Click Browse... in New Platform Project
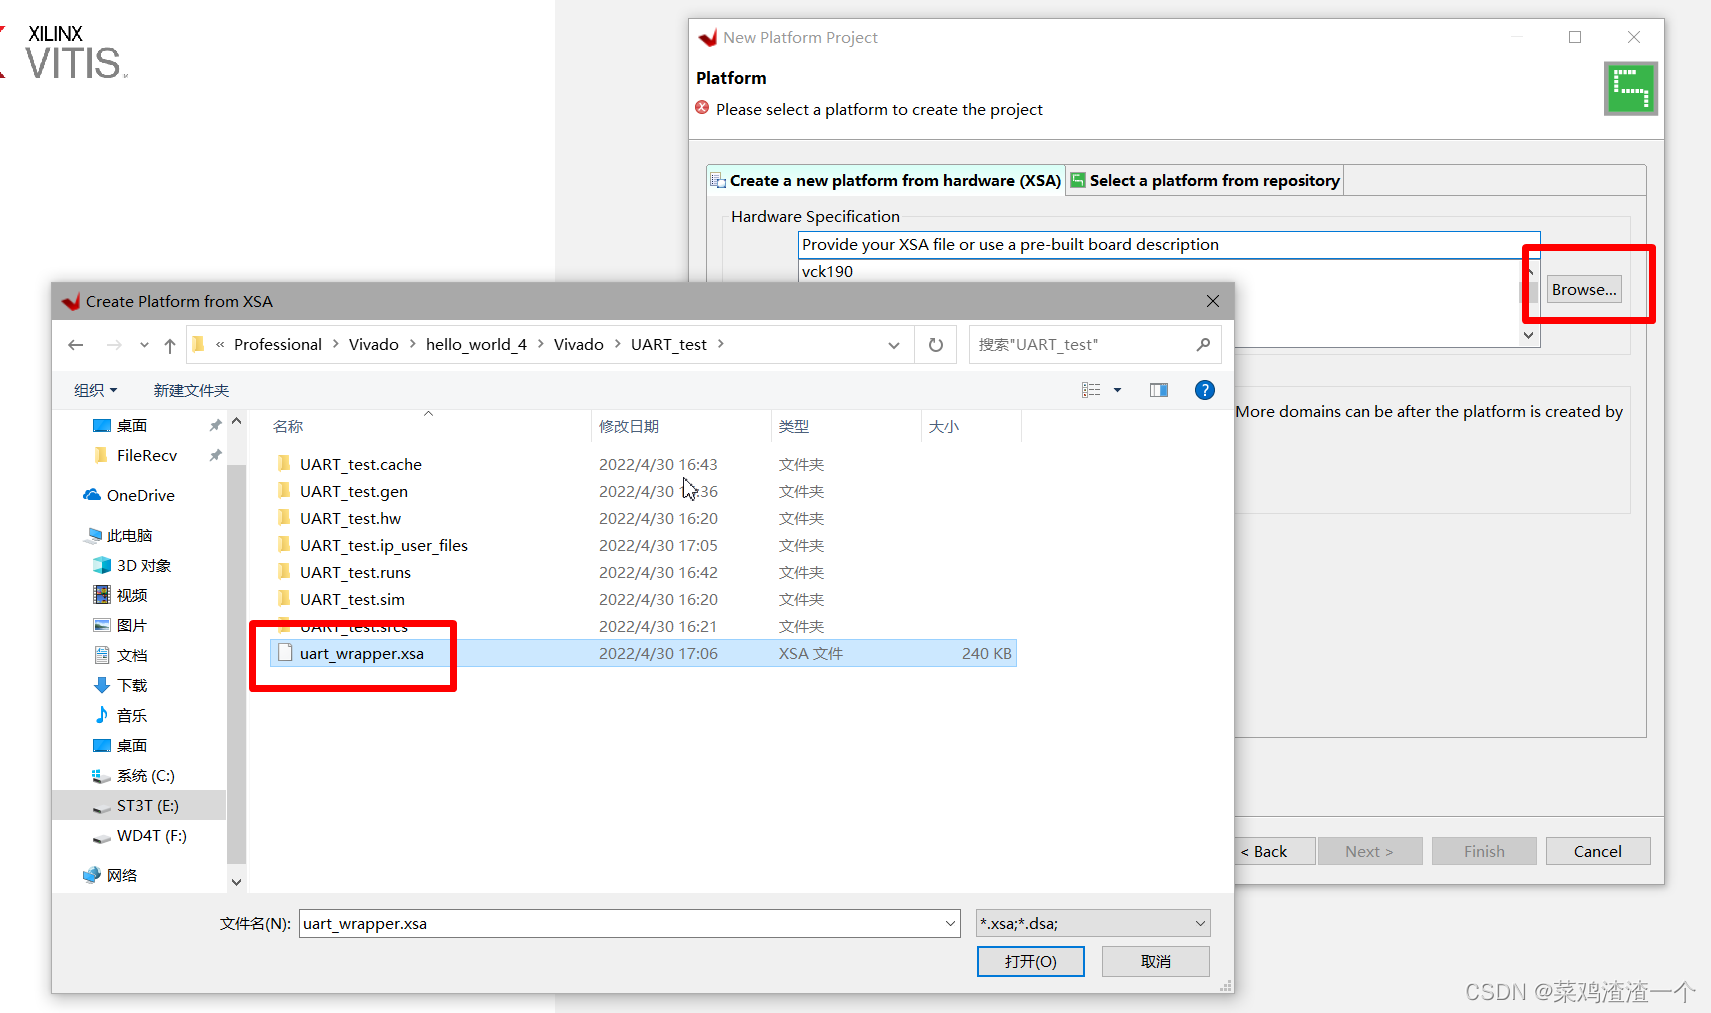This screenshot has width=1711, height=1013. pyautogui.click(x=1584, y=289)
